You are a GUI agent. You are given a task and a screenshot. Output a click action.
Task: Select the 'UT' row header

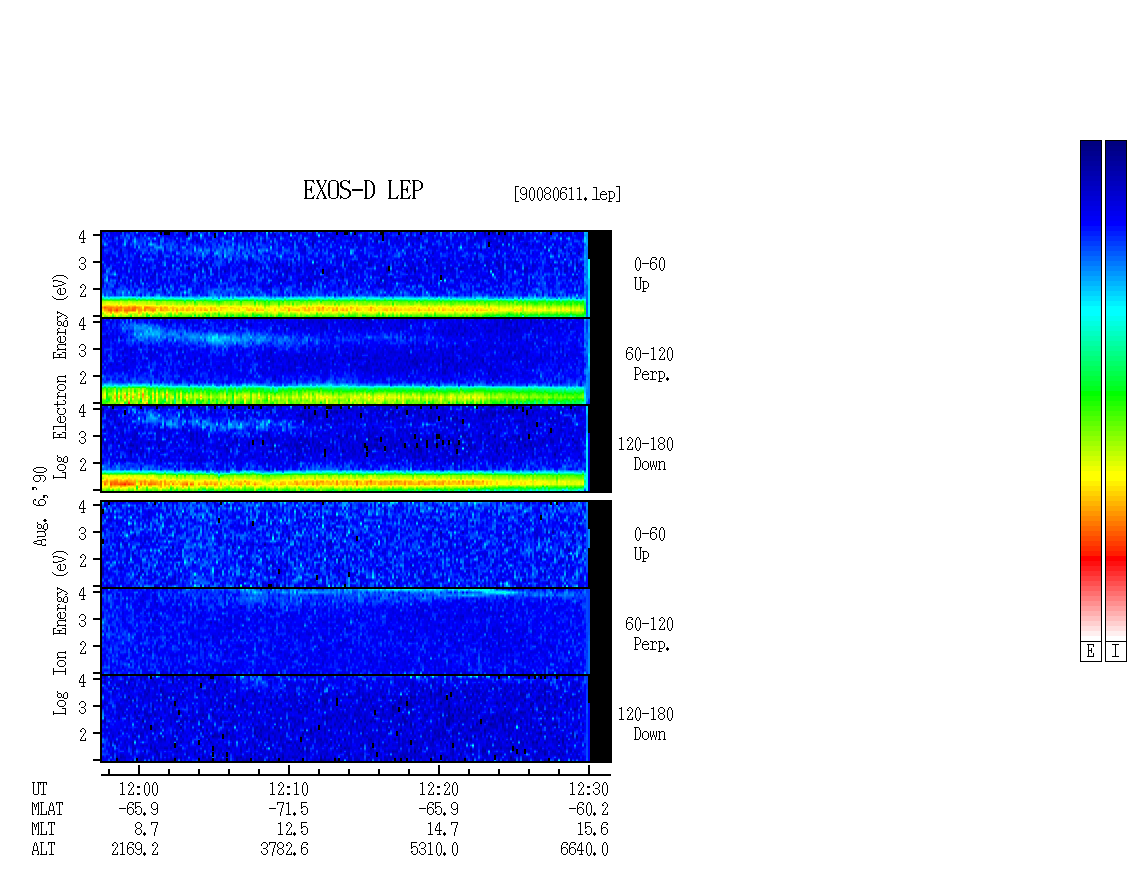39,789
